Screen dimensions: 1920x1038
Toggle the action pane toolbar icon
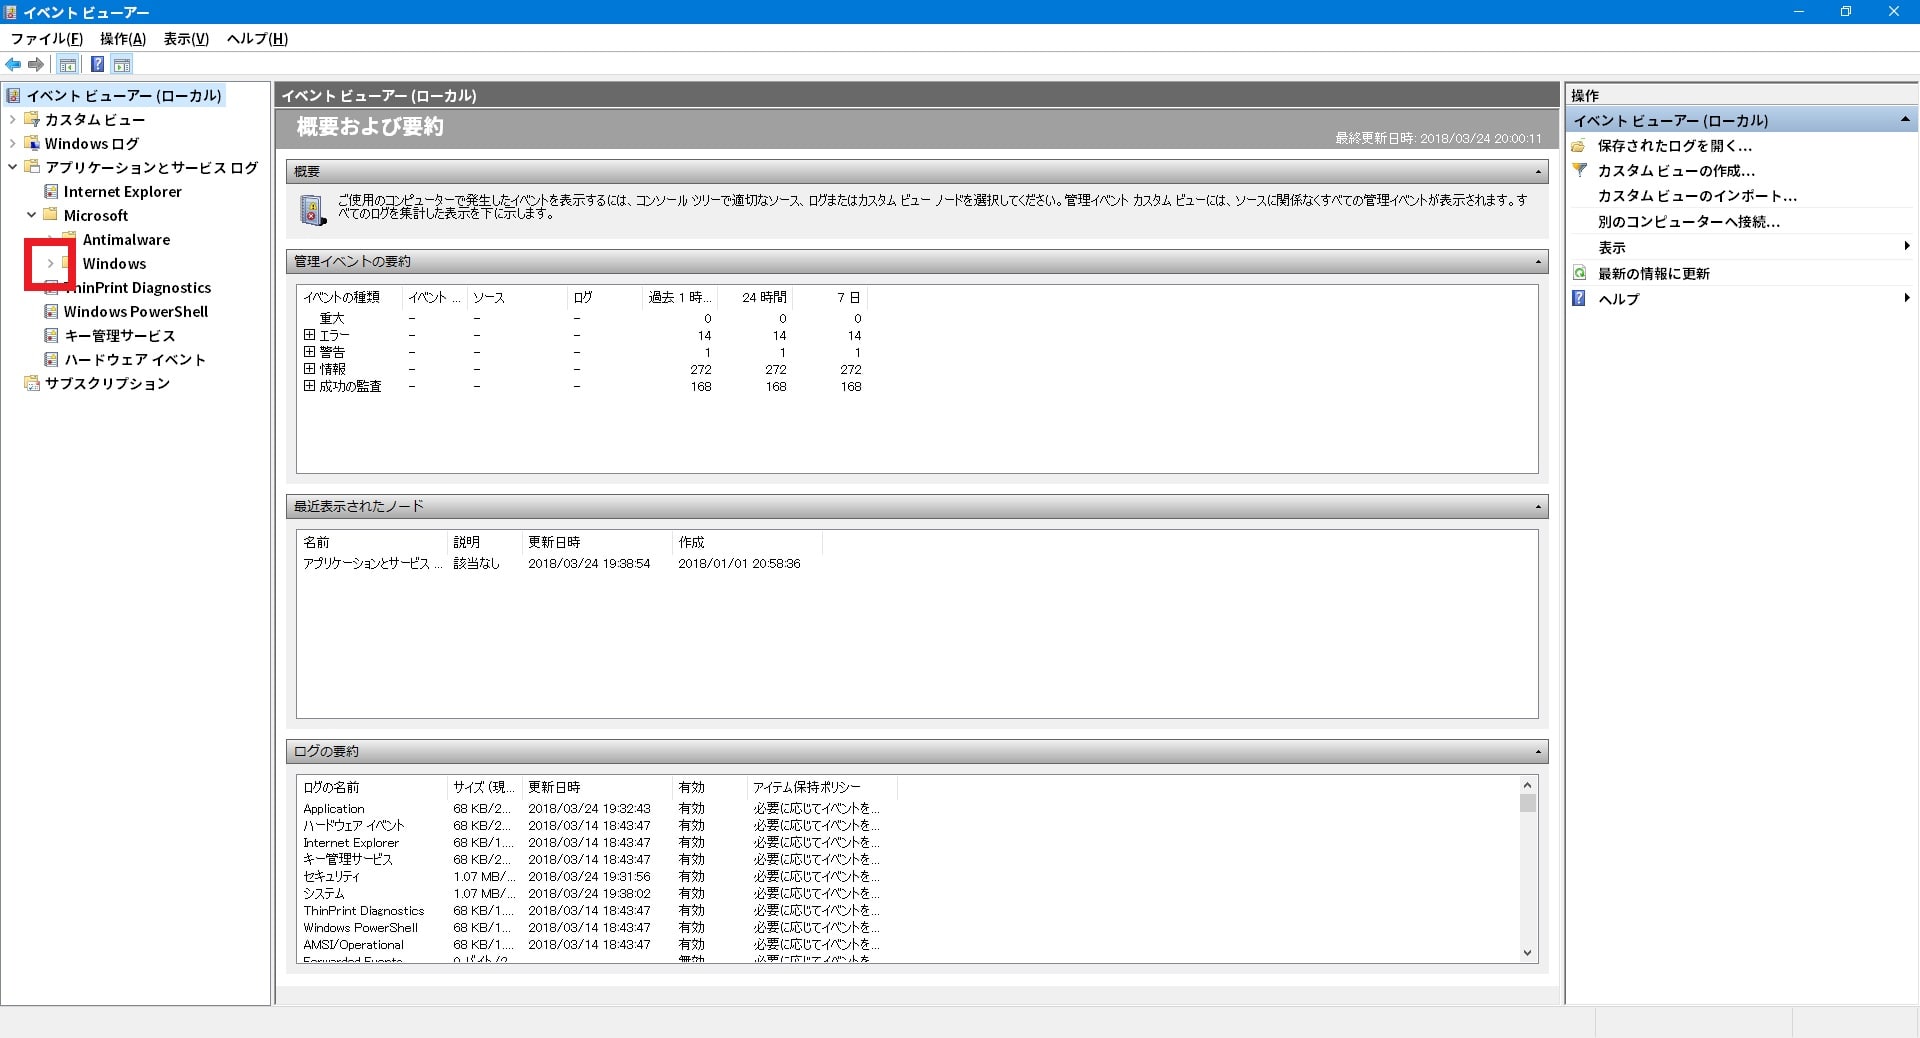click(121, 65)
